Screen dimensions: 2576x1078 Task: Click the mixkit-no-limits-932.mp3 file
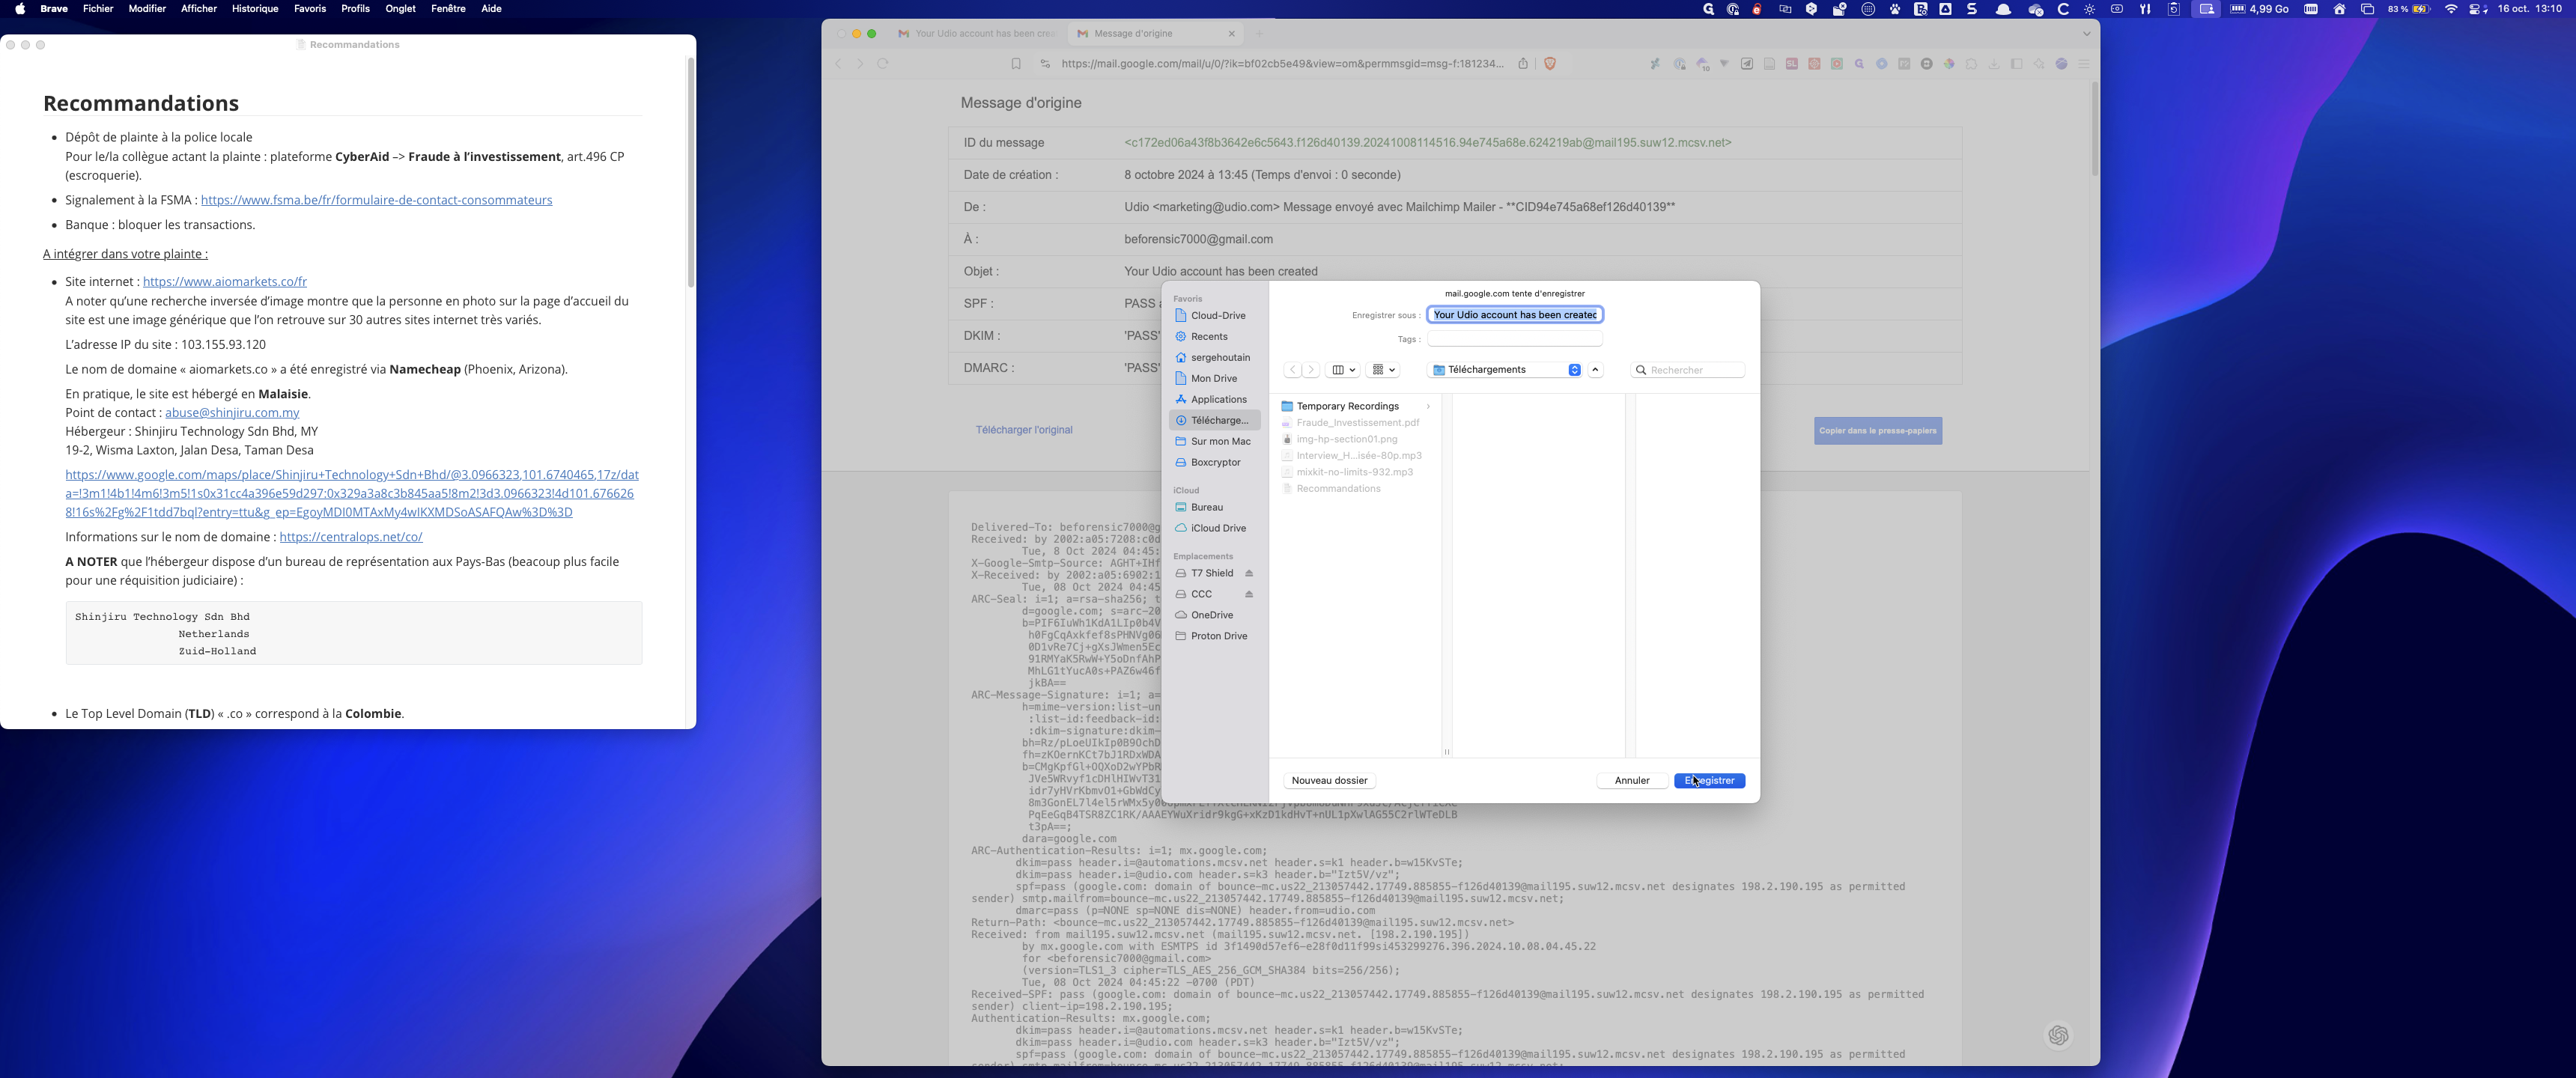(1354, 472)
